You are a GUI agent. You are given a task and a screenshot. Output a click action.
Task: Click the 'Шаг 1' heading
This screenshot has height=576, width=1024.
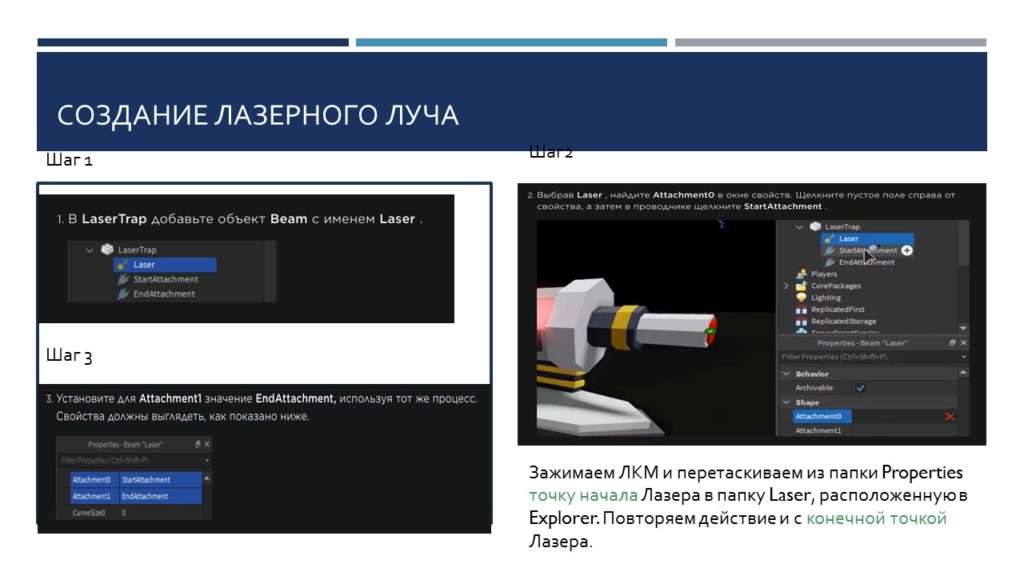click(x=69, y=160)
